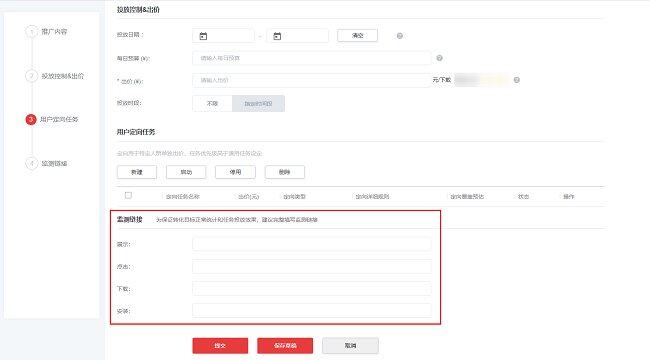
Task: Click step 2 circle in sidebar
Action: click(32, 75)
